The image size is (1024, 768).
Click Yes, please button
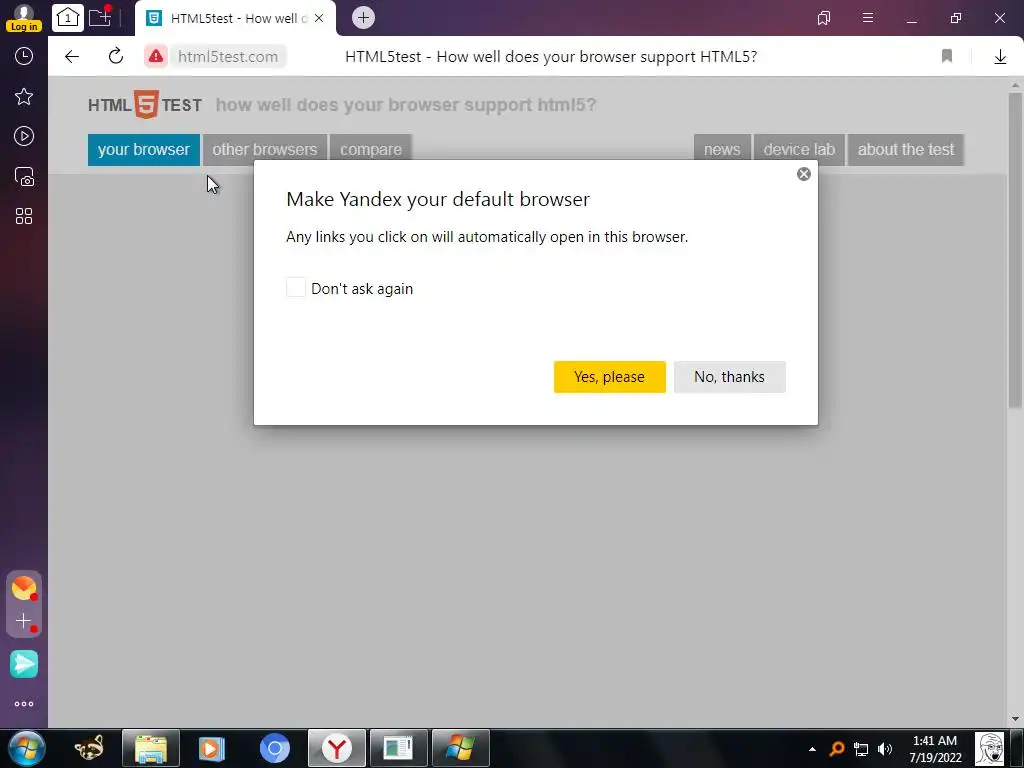pyautogui.click(x=609, y=377)
